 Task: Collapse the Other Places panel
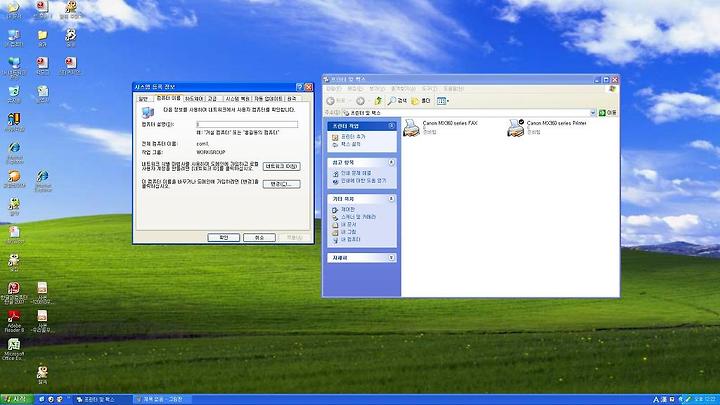391,199
